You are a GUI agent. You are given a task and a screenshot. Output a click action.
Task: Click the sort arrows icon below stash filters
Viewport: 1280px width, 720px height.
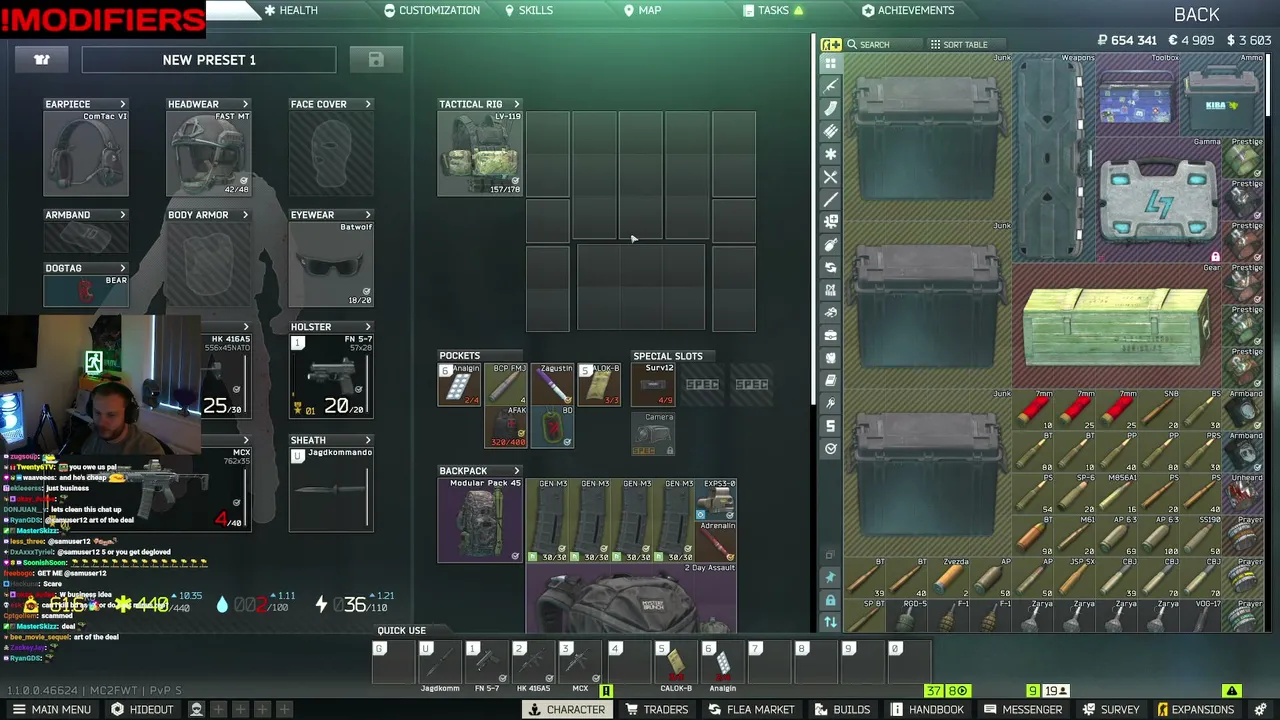830,622
